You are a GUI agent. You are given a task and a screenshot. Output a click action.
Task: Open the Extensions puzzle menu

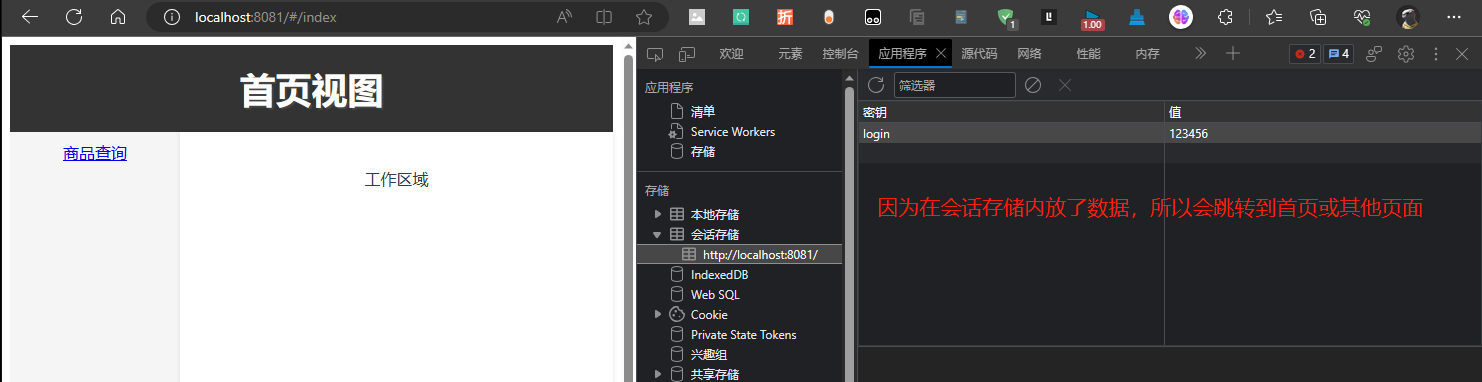coord(1225,17)
